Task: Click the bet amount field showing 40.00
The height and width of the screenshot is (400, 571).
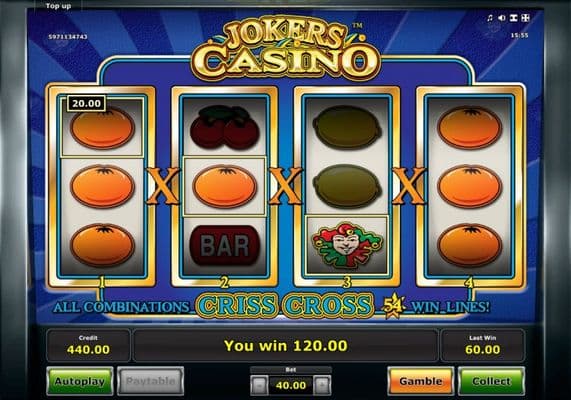Action: (x=291, y=385)
